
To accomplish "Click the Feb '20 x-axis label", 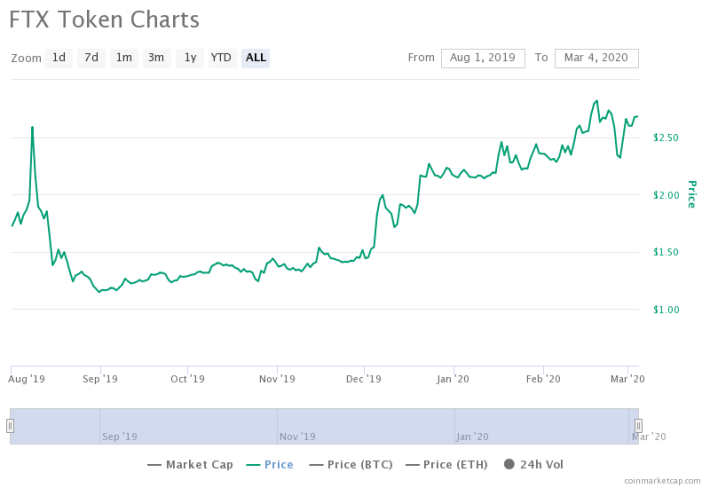I will pyautogui.click(x=543, y=379).
